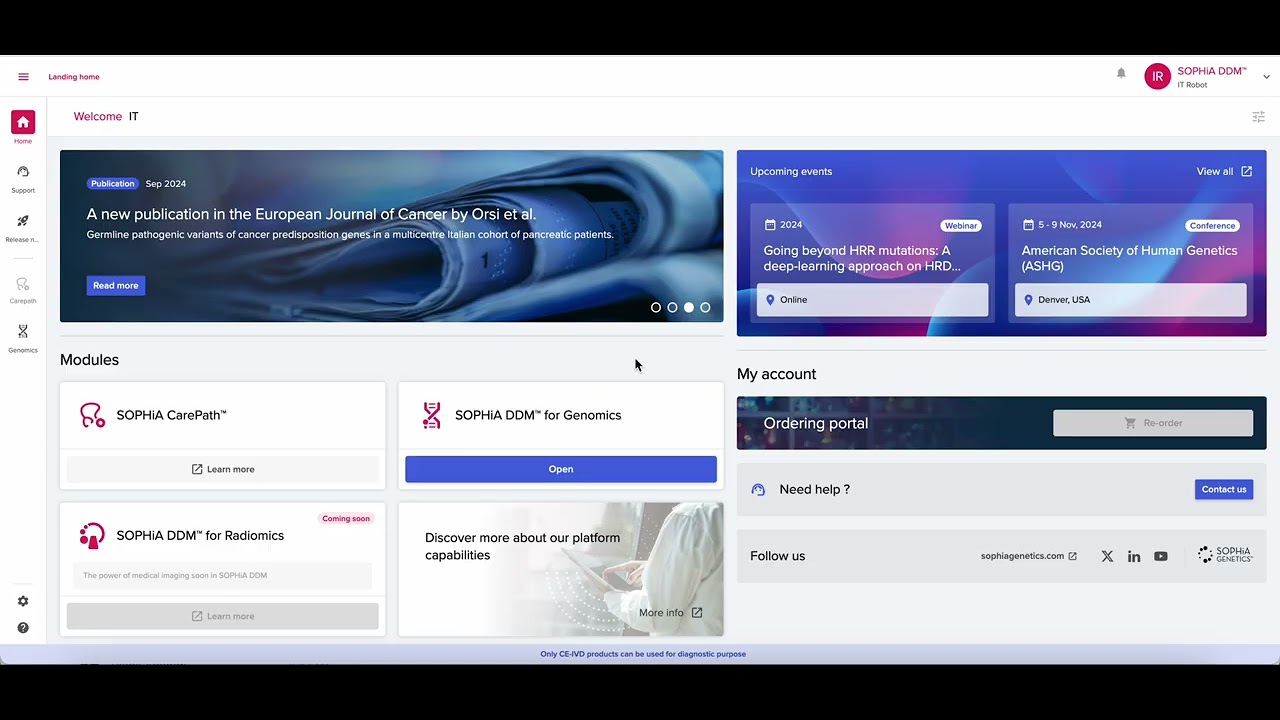Open Release notes rocket icon
The width and height of the screenshot is (1280, 720).
coord(23,222)
